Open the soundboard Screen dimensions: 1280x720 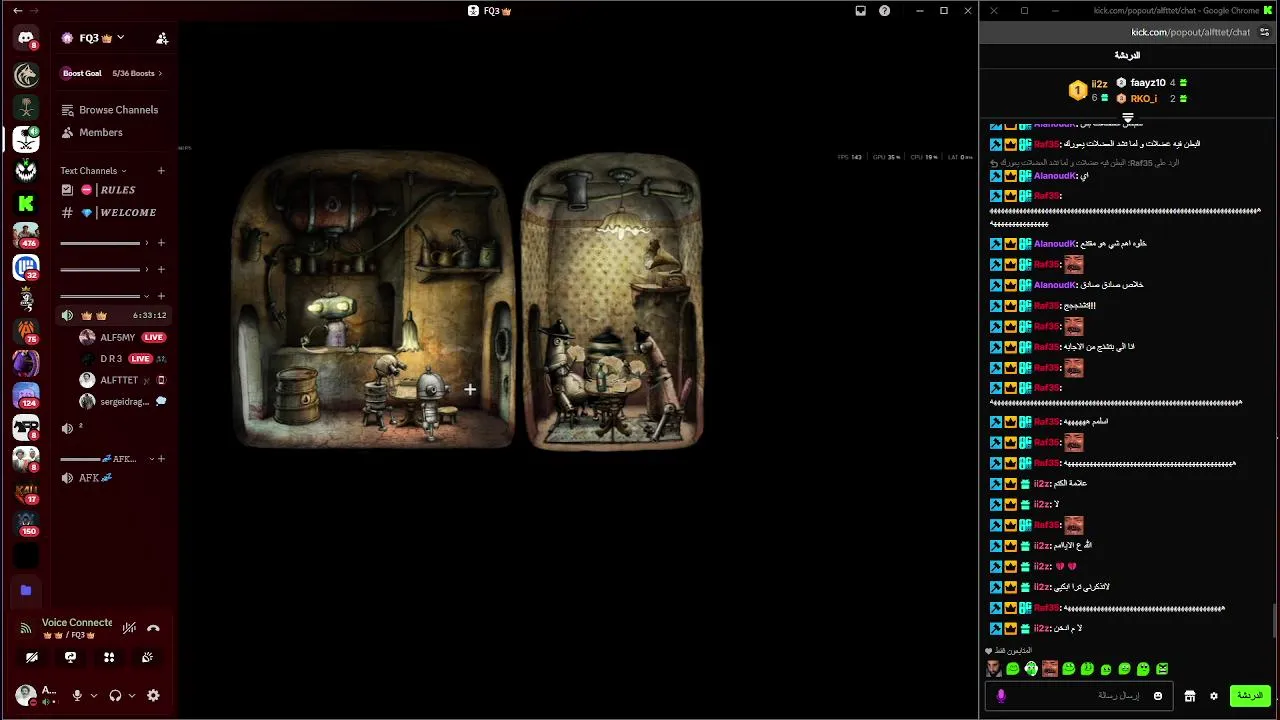point(147,657)
